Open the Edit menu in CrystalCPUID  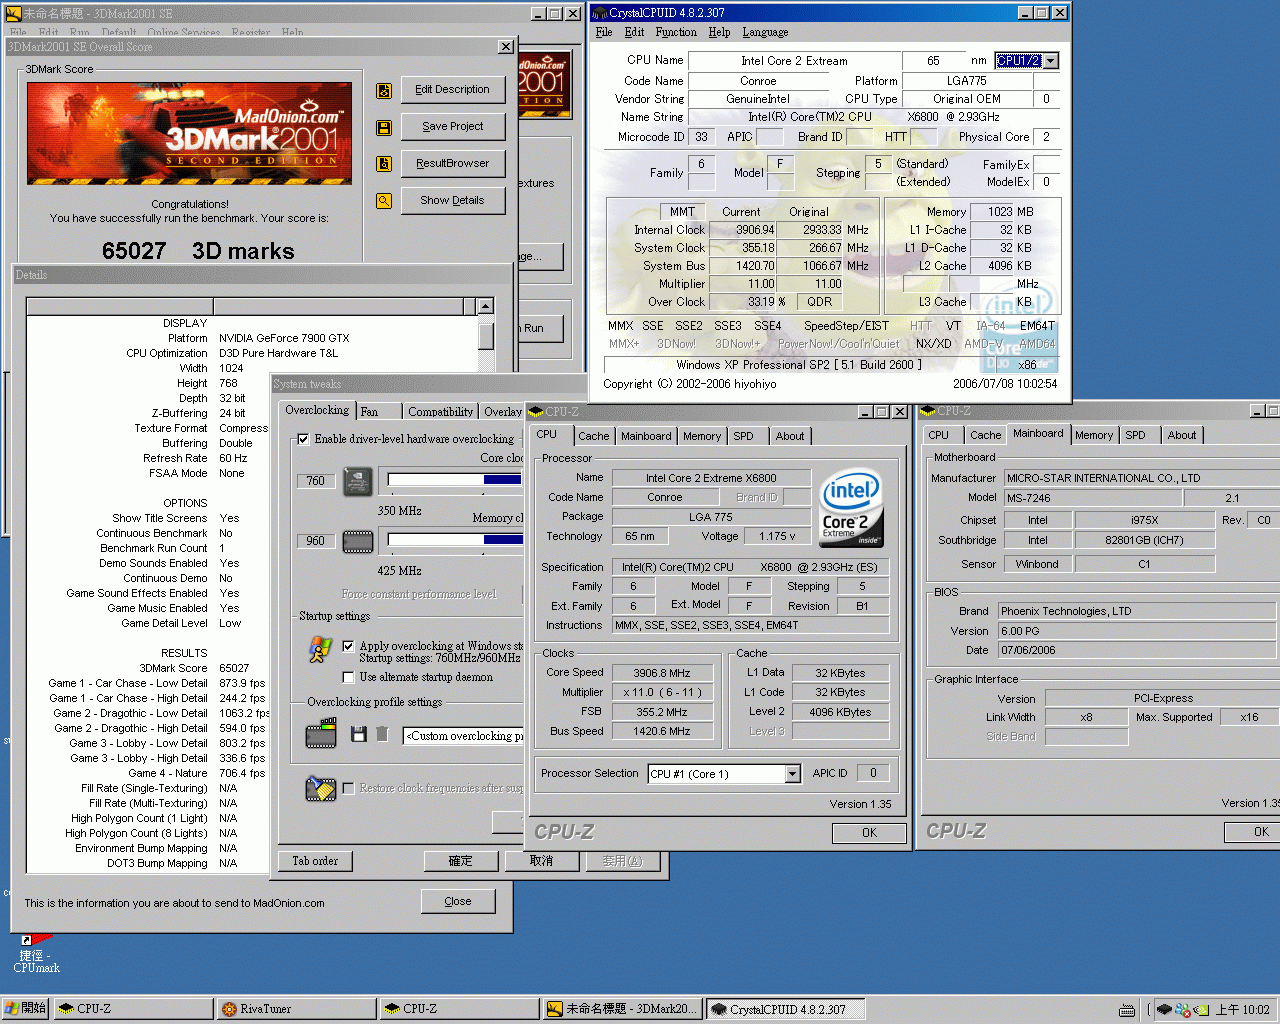tap(635, 32)
